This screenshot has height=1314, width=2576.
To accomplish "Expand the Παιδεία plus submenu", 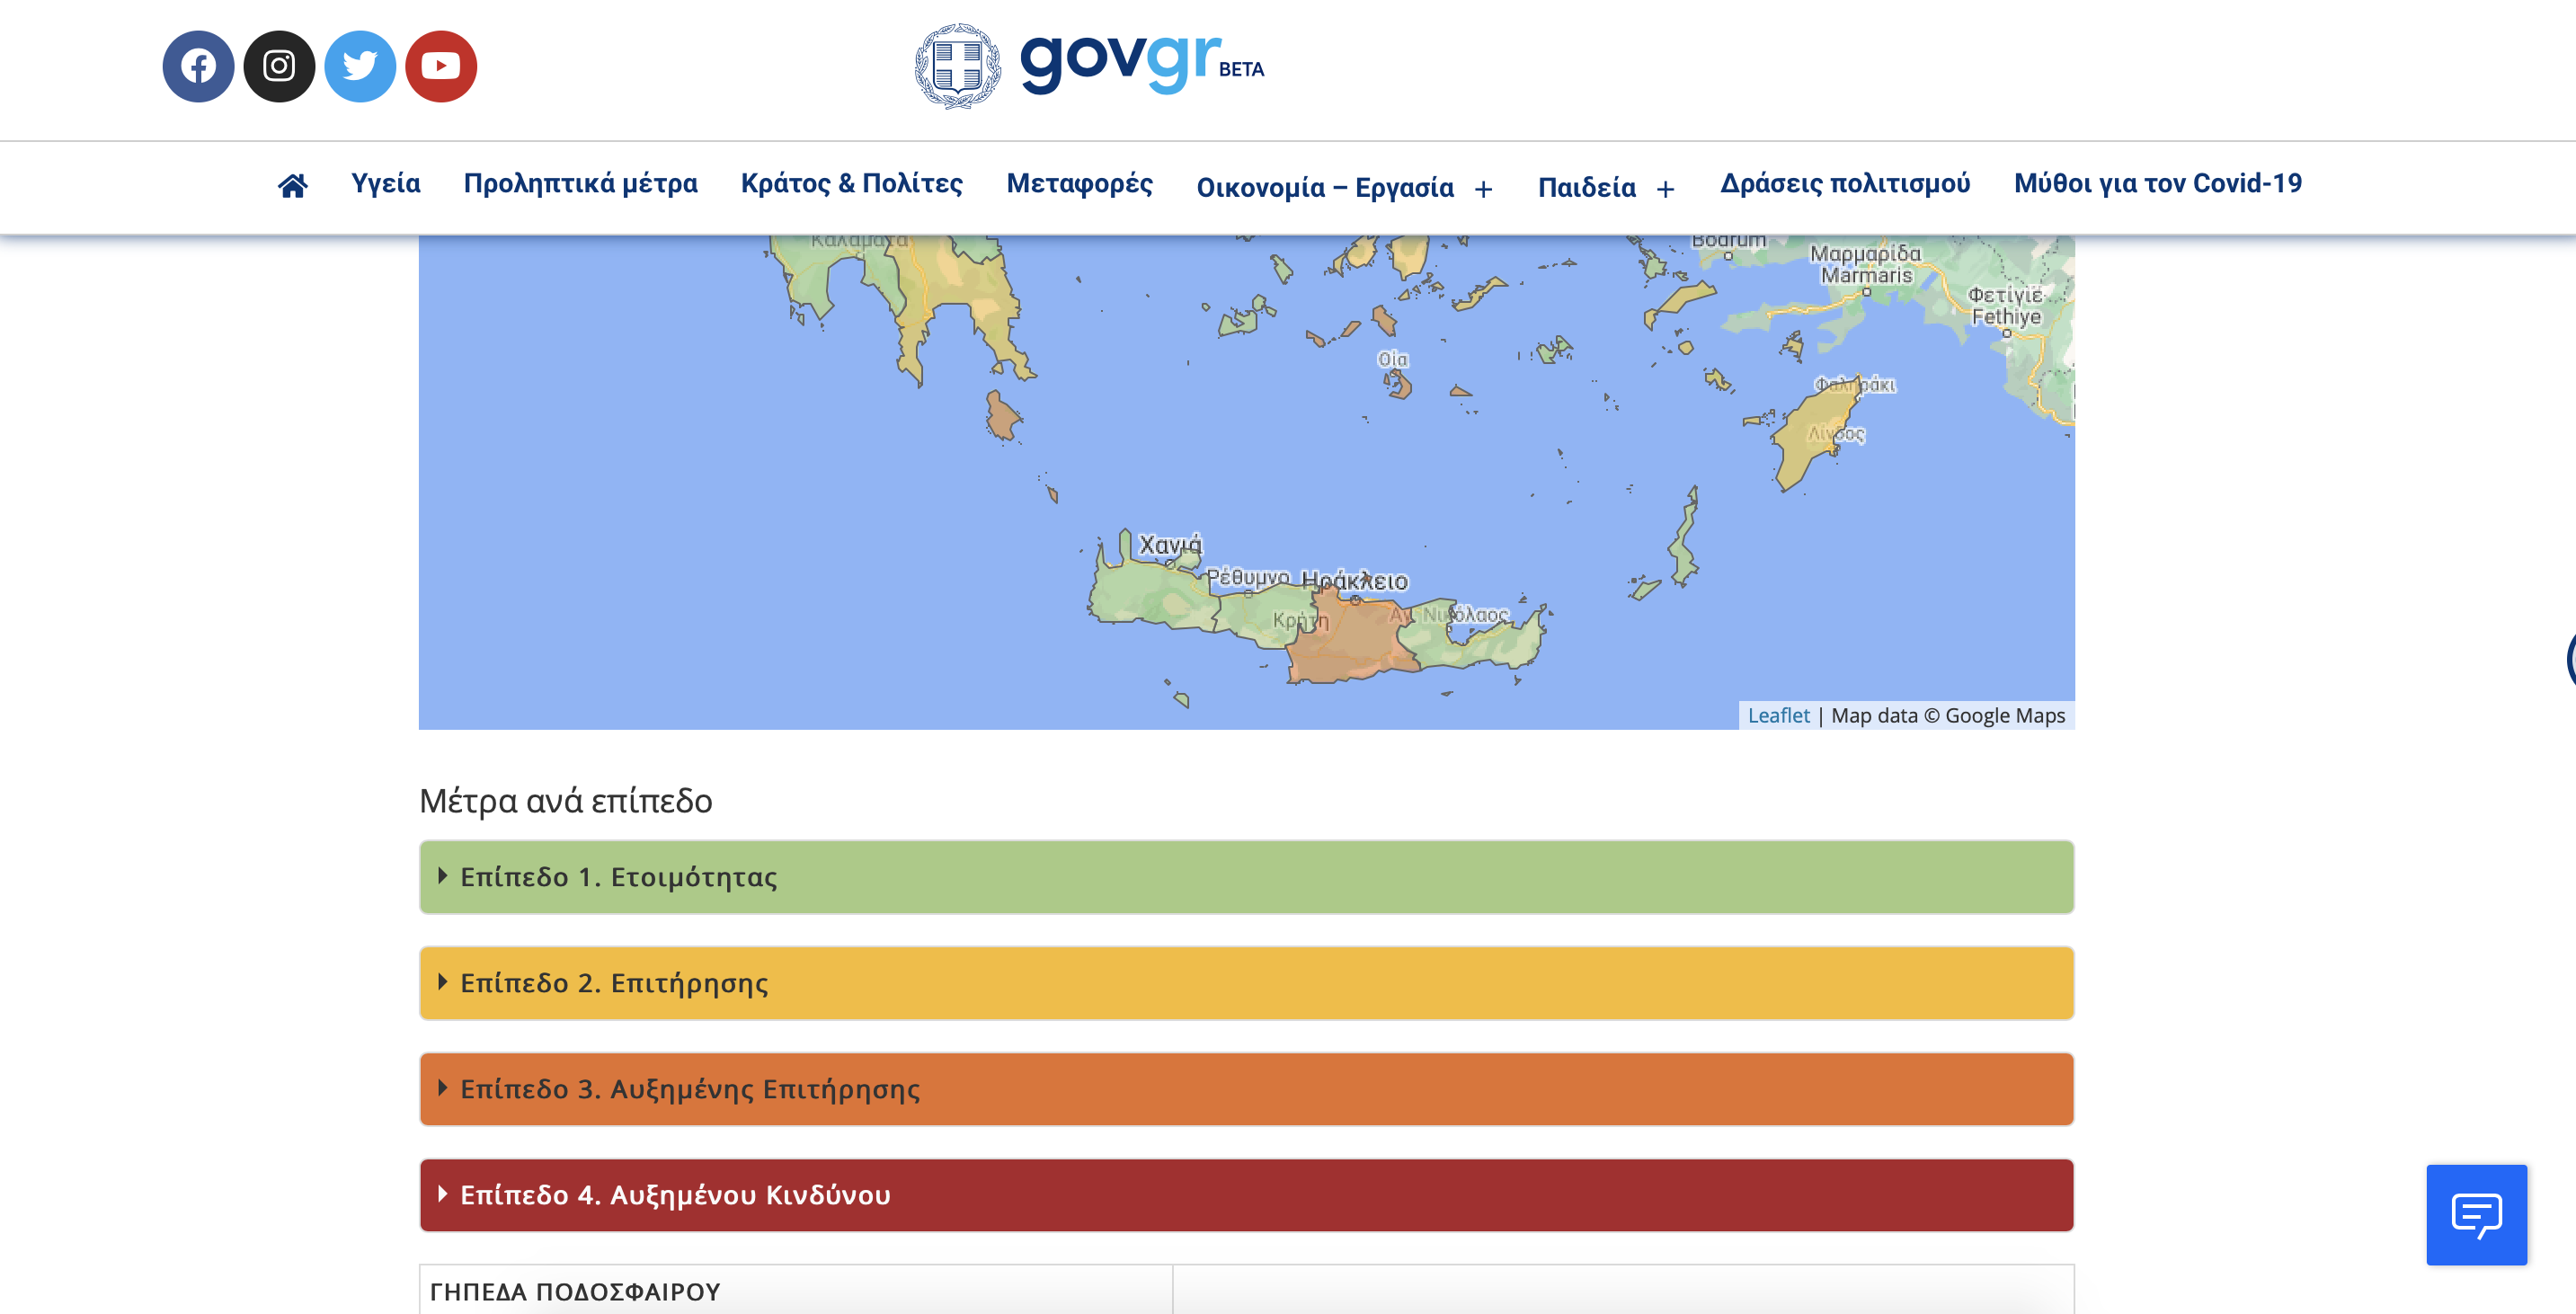I will tap(1665, 189).
